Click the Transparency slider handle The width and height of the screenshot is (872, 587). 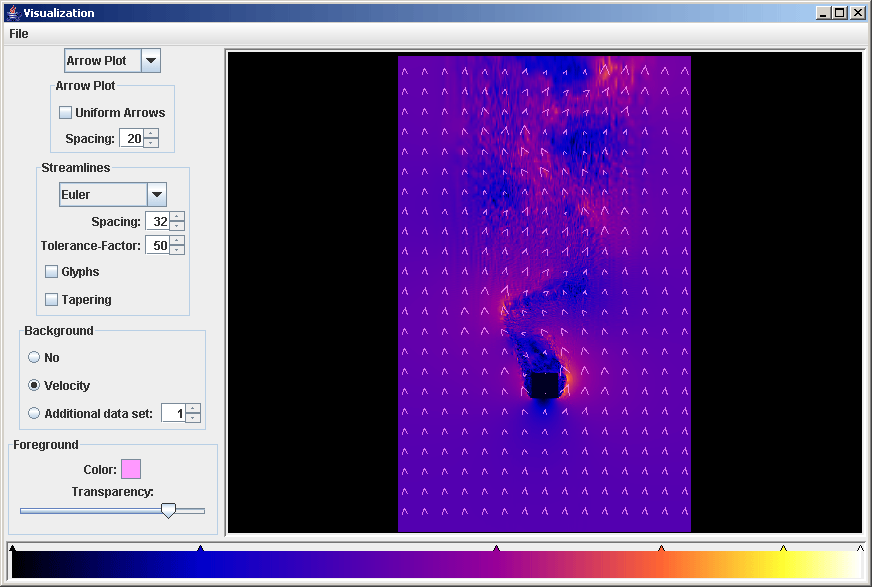click(x=168, y=510)
